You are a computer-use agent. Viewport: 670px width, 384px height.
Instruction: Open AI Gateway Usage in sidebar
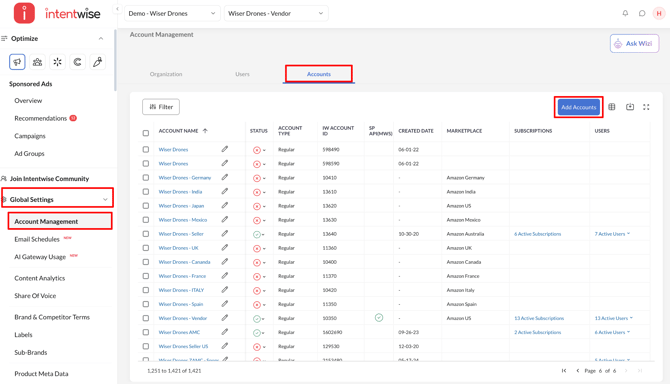click(40, 257)
